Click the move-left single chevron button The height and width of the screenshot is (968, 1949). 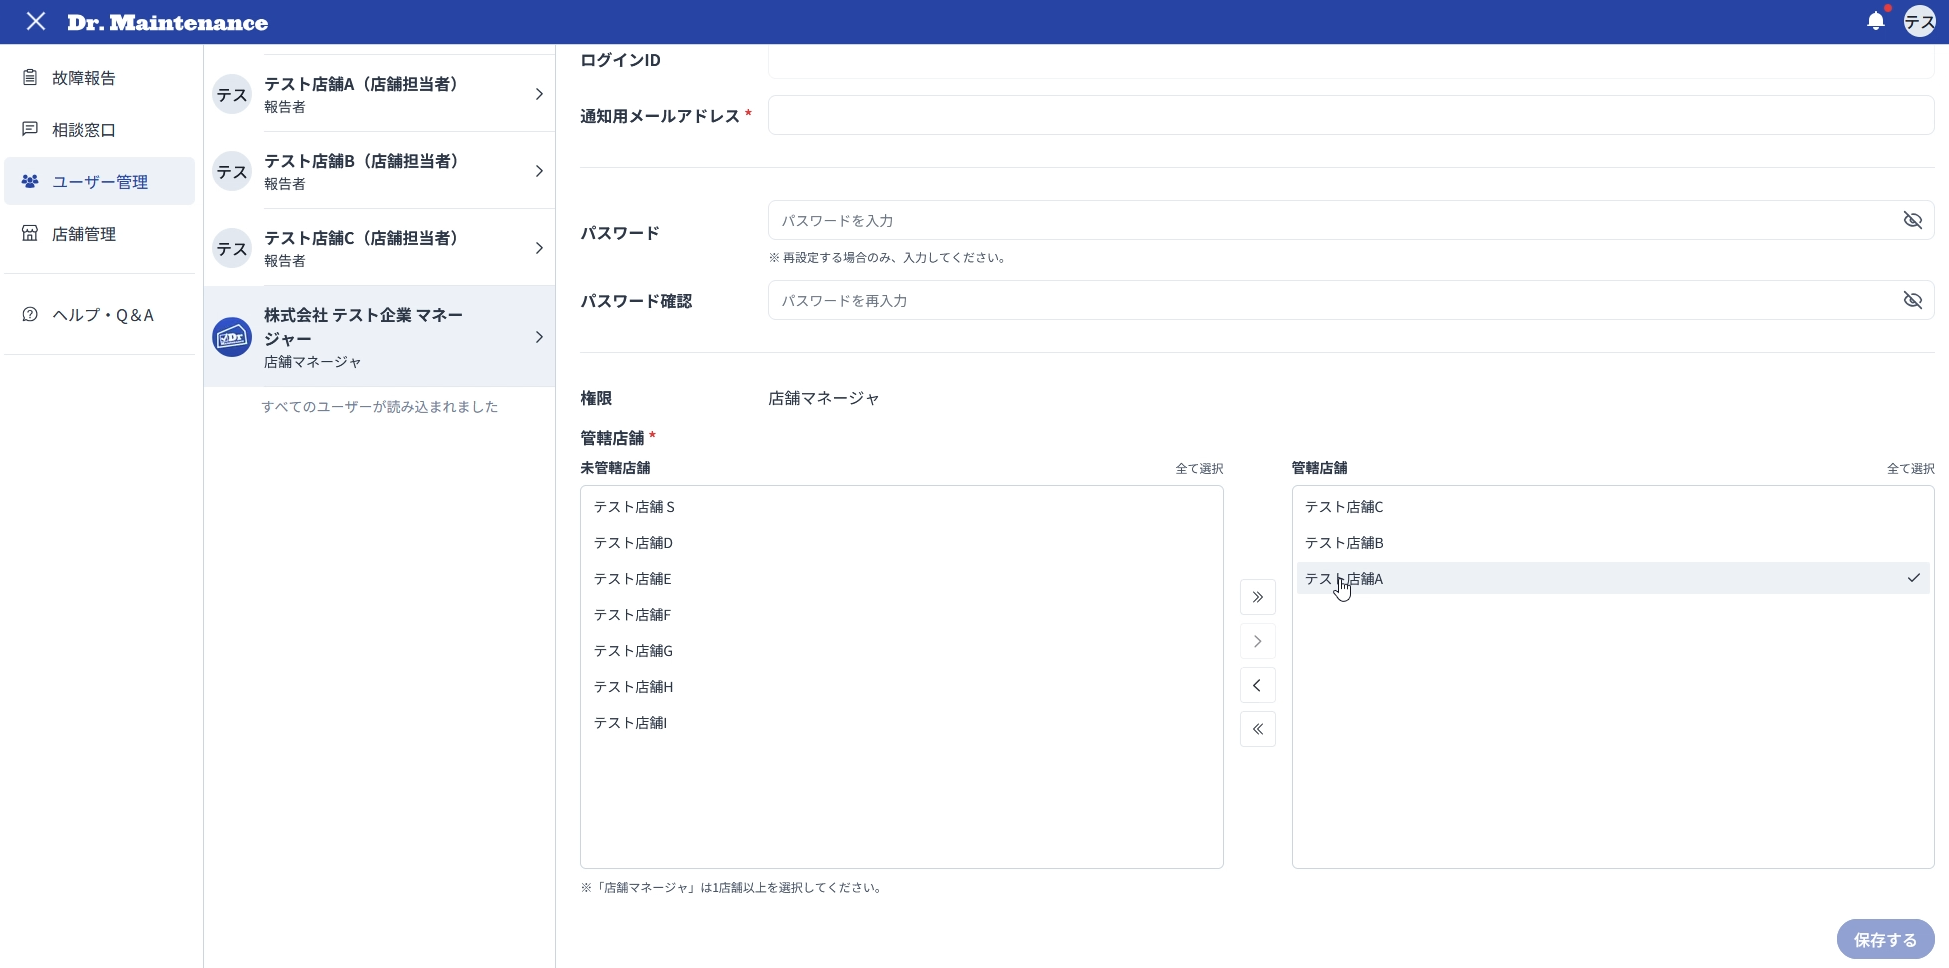click(x=1258, y=685)
